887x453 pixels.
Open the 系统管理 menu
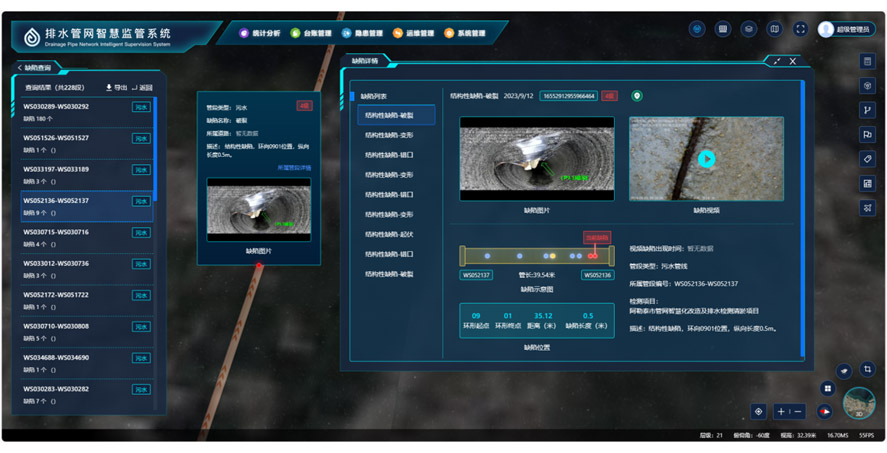point(465,34)
